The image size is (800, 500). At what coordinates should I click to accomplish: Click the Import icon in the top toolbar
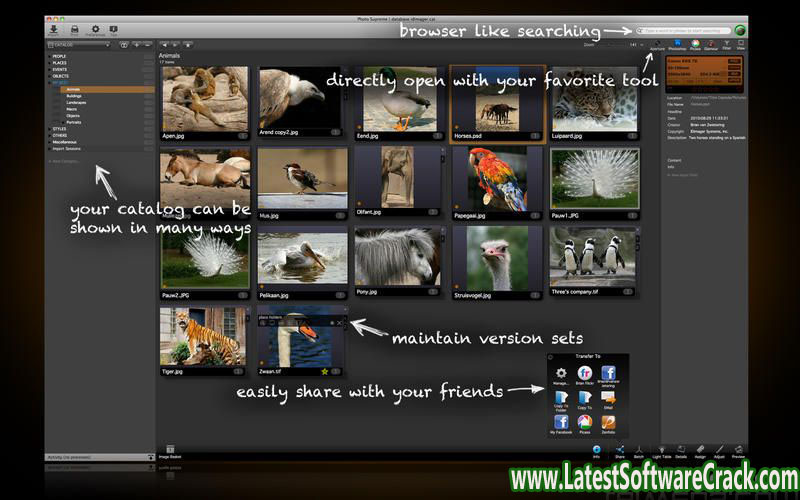point(51,30)
